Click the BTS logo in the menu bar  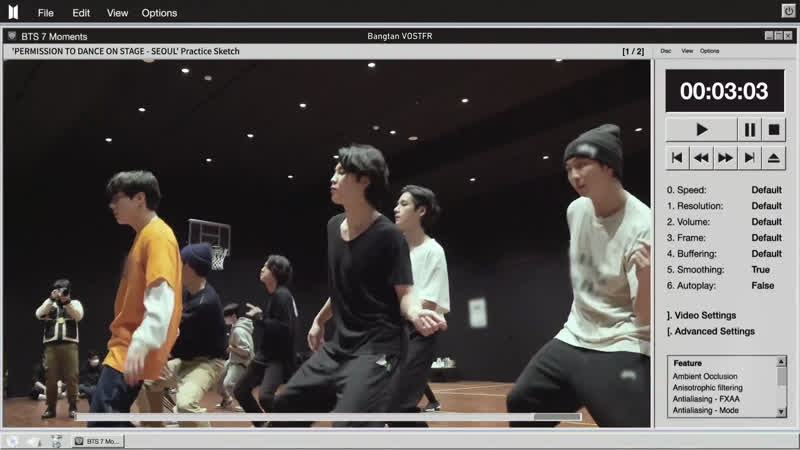[x=13, y=12]
